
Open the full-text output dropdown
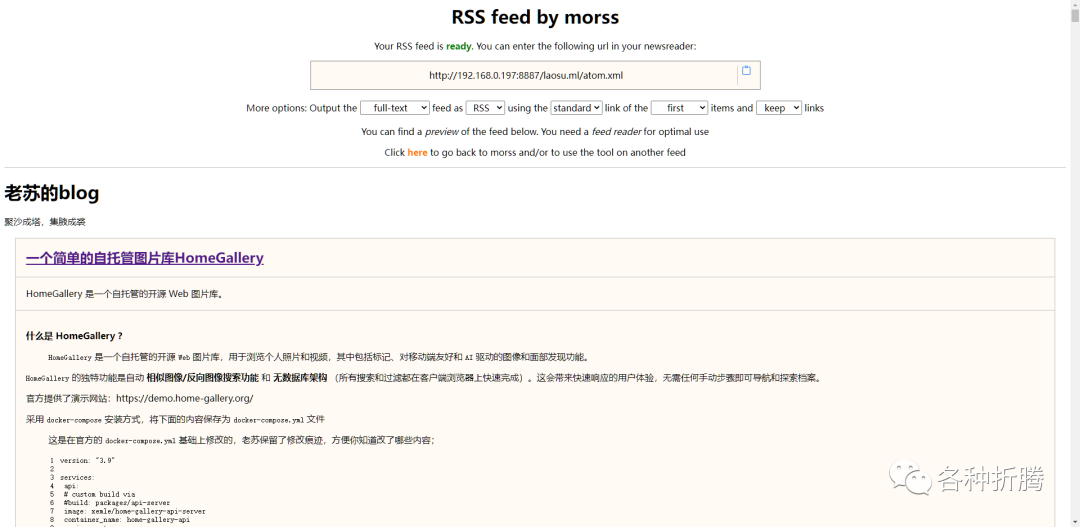click(395, 108)
